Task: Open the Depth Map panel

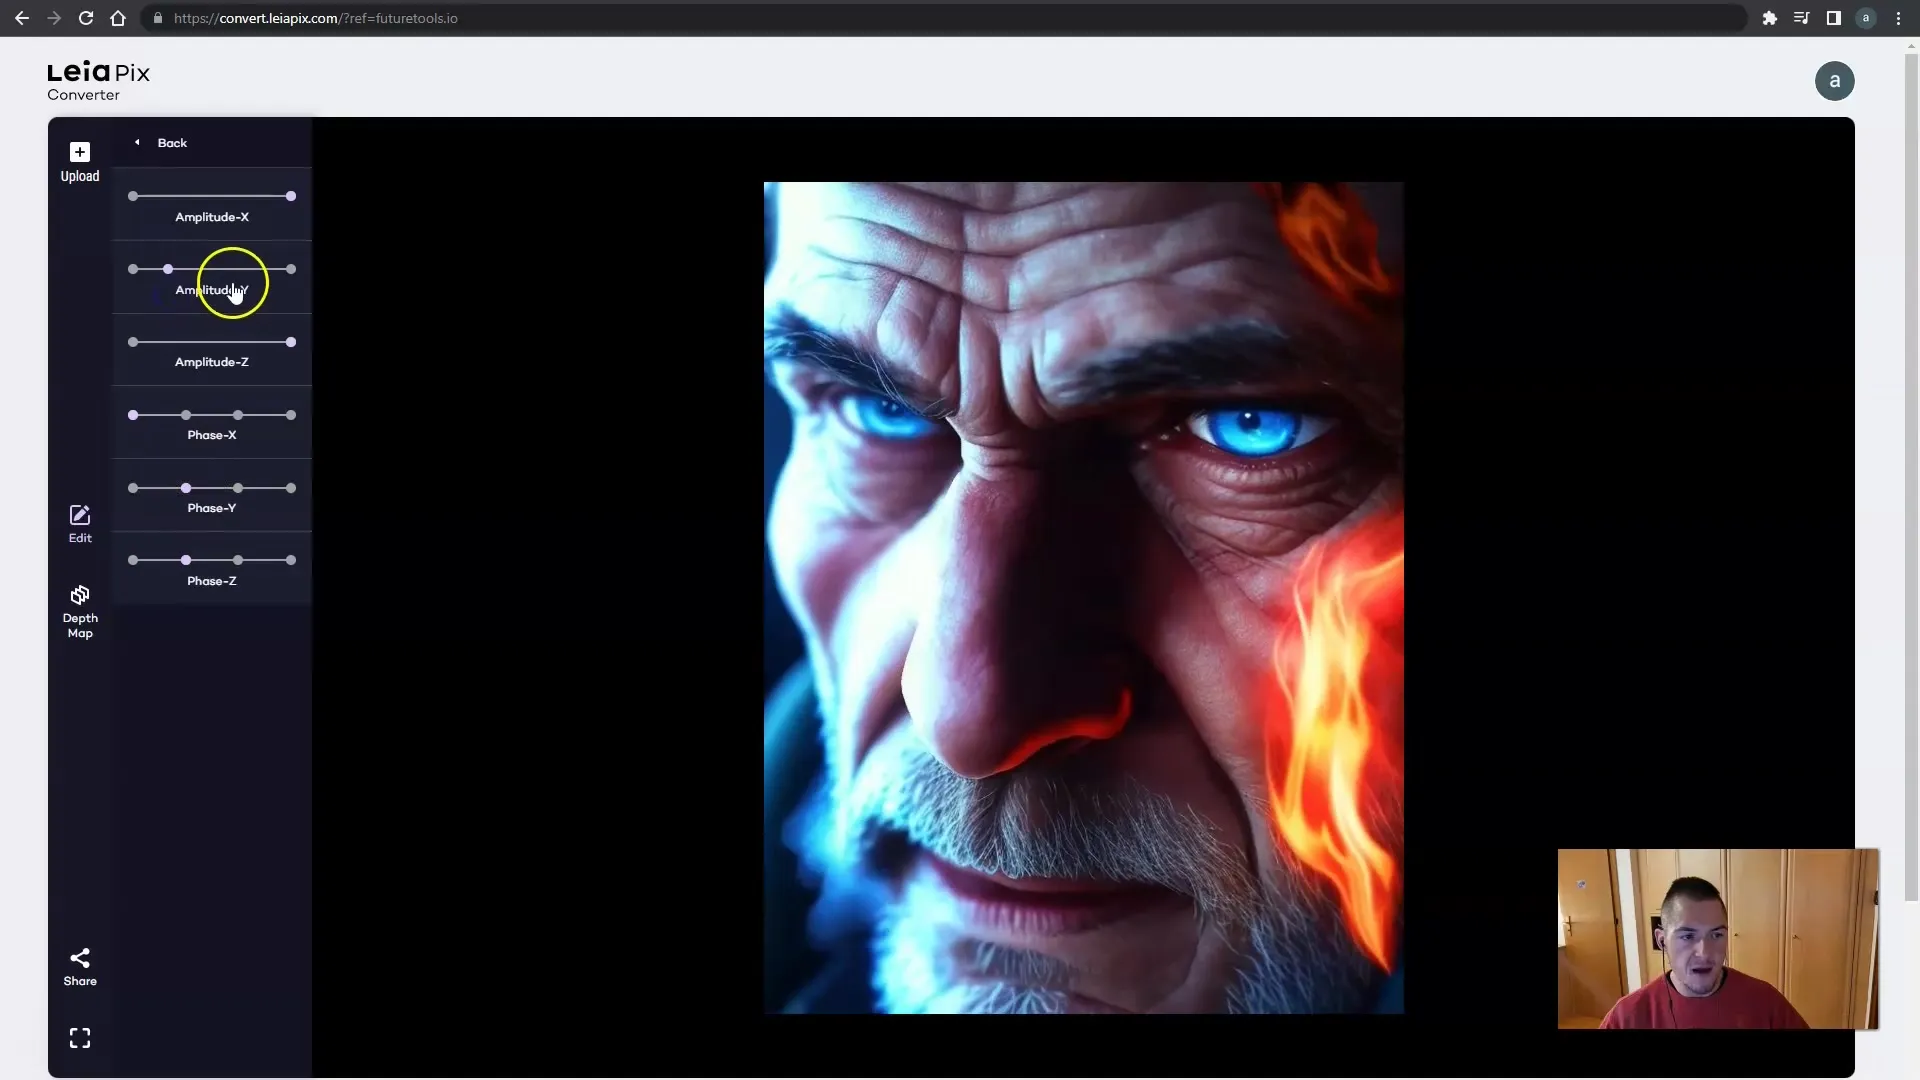Action: tap(79, 611)
